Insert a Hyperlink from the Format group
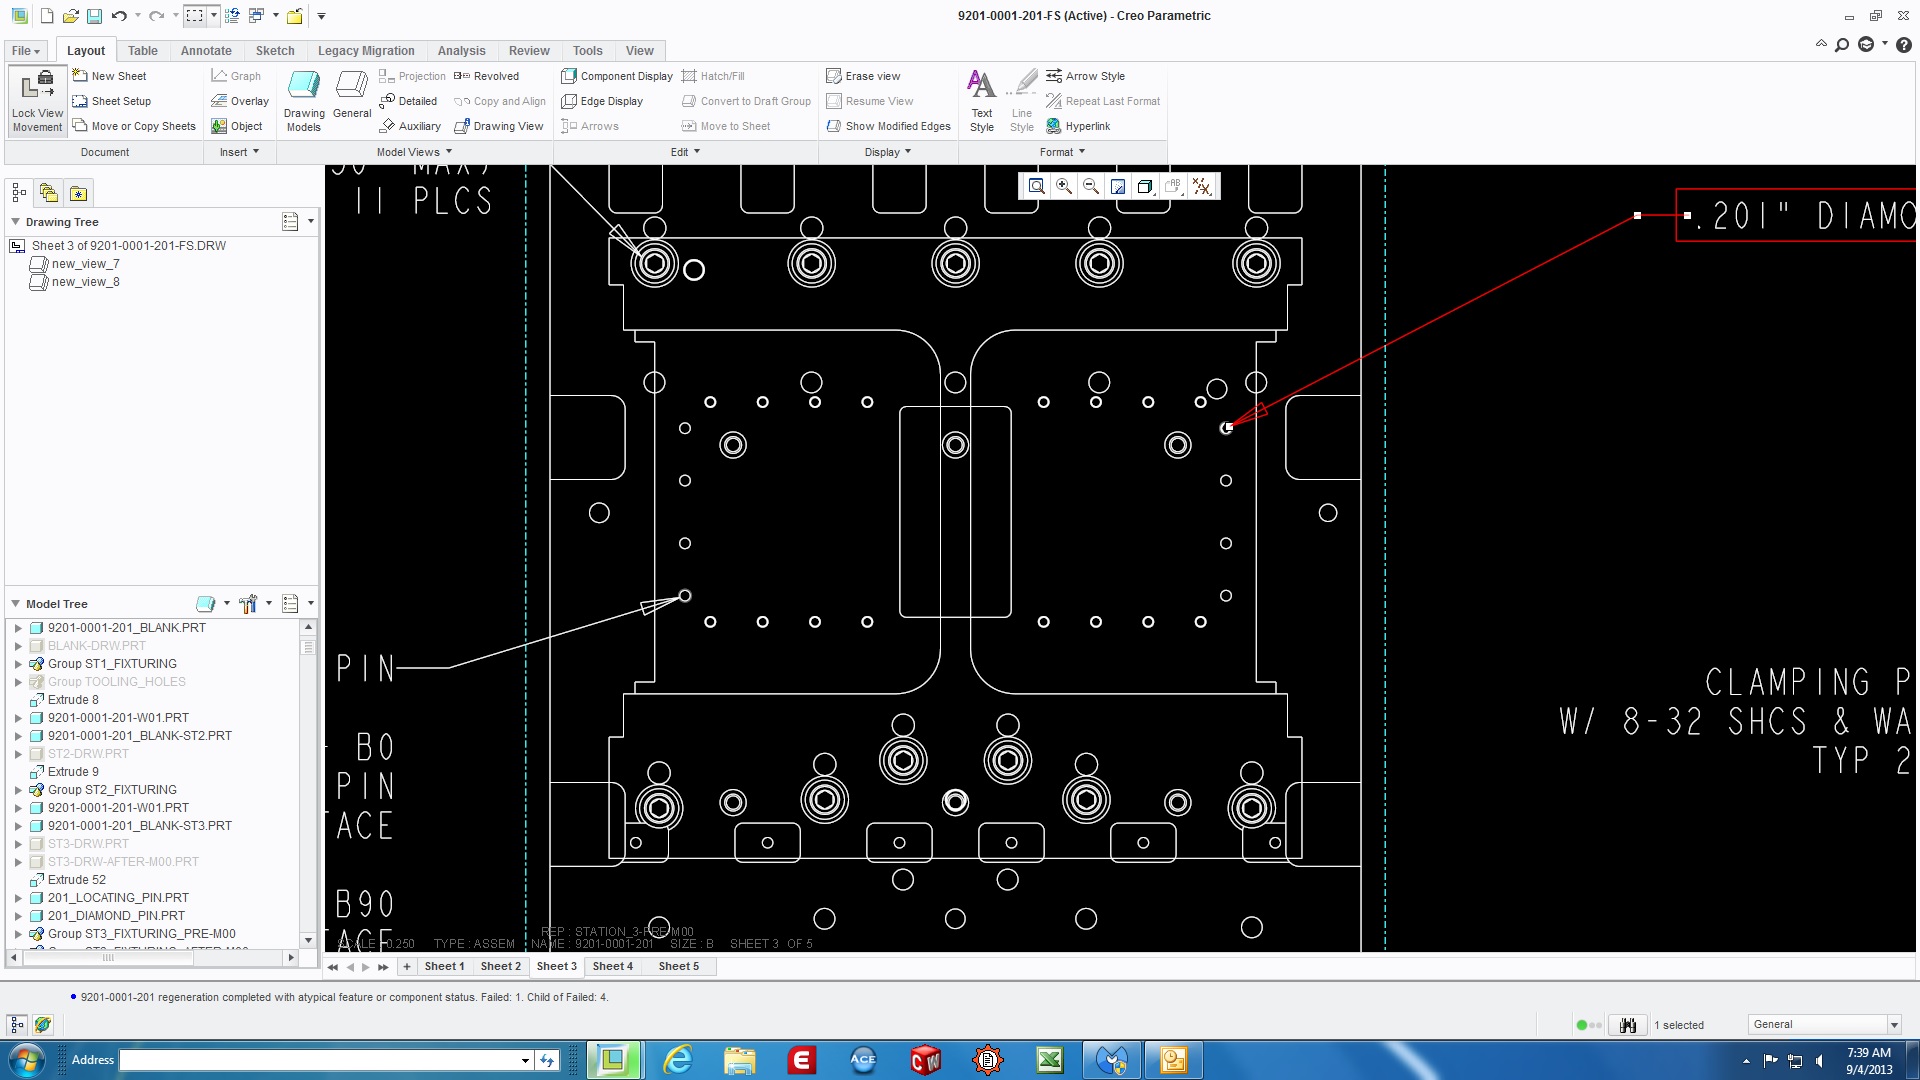 1079,126
